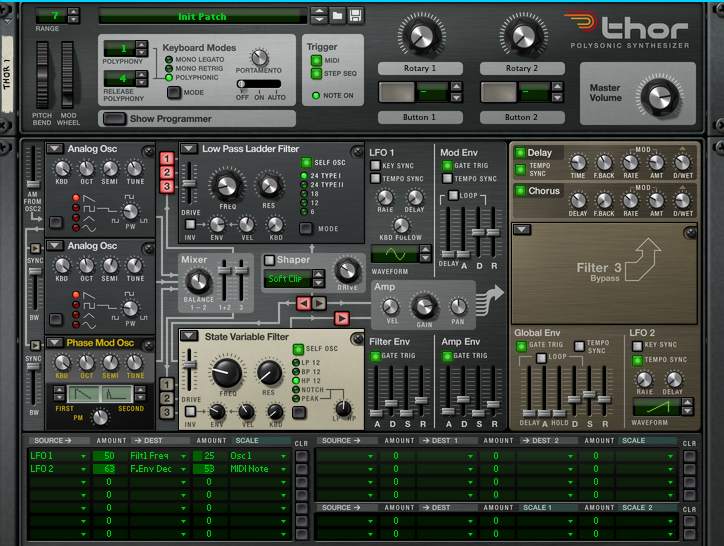Click the Button 1 label
Image resolution: width=724 pixels, height=546 pixels.
(x=420, y=117)
